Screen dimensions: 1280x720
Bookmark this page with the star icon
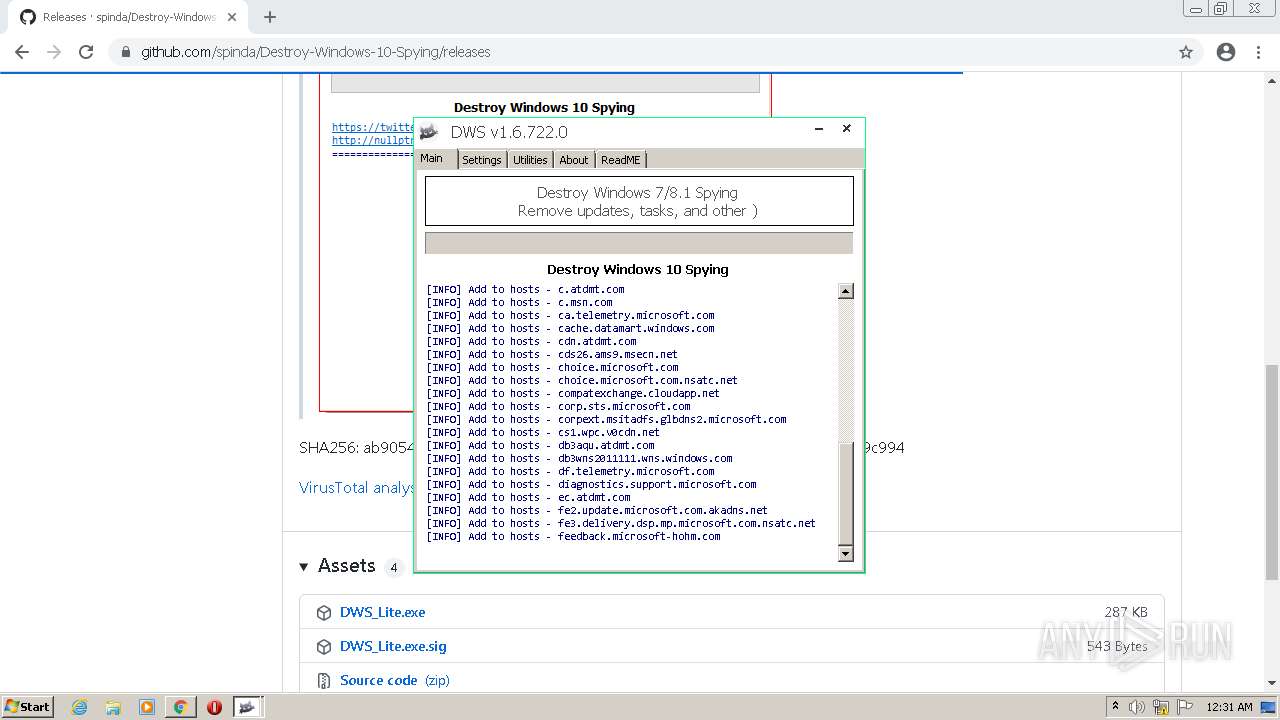pos(1186,52)
